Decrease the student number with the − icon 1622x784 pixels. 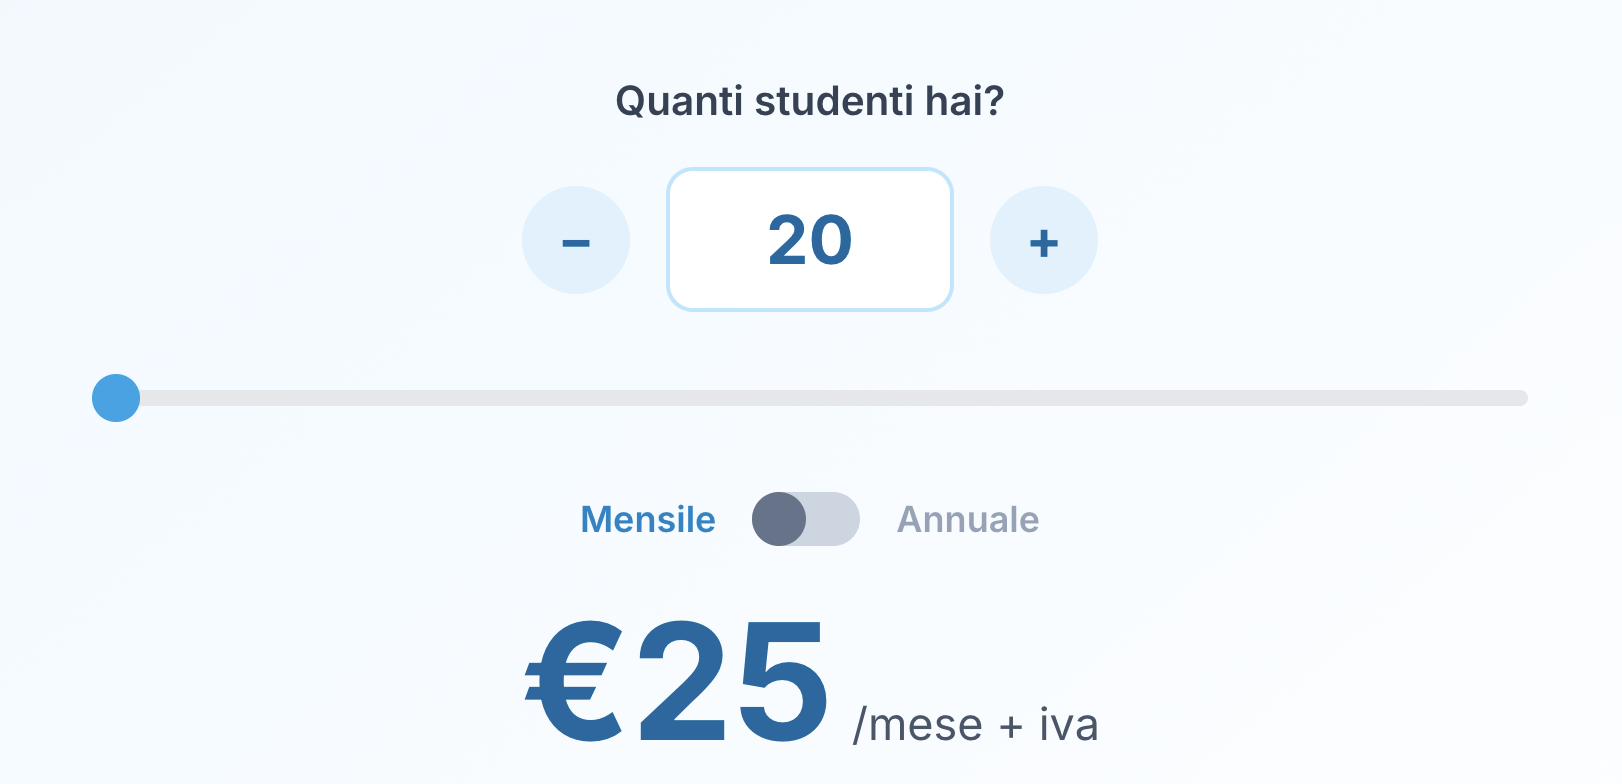[576, 240]
